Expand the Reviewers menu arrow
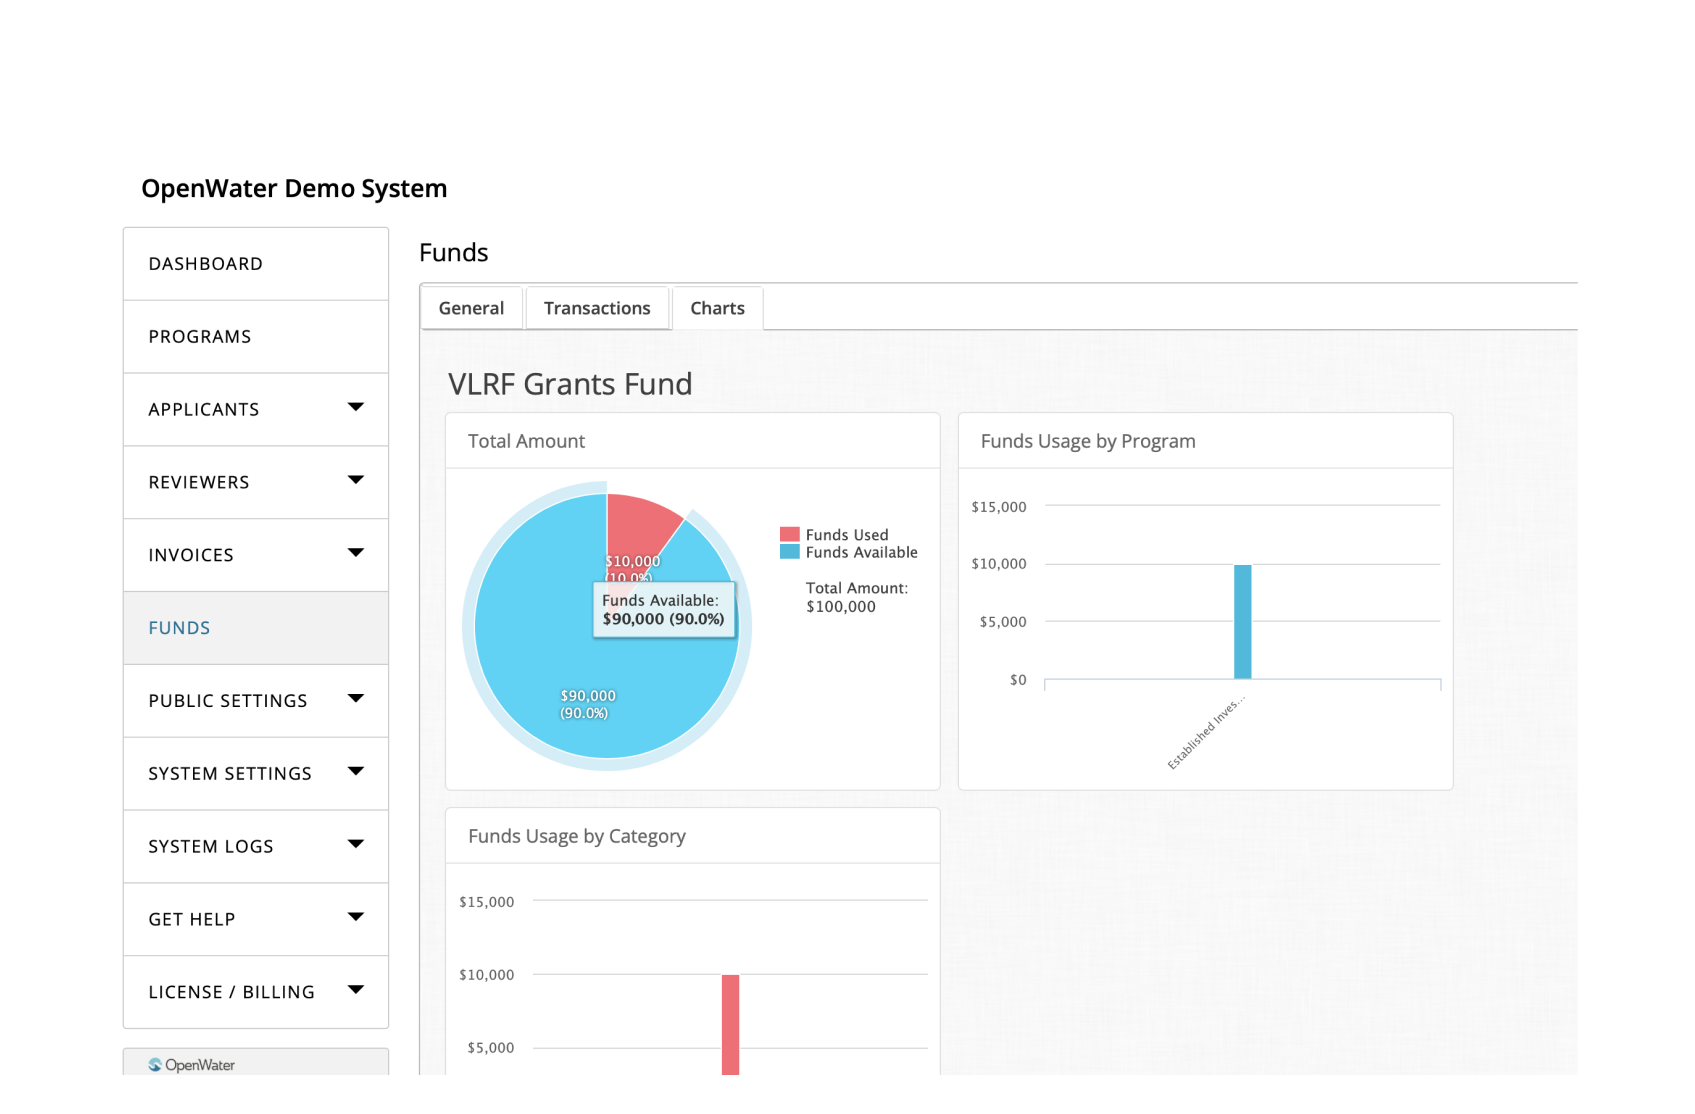The width and height of the screenshot is (1695, 1114). click(355, 480)
